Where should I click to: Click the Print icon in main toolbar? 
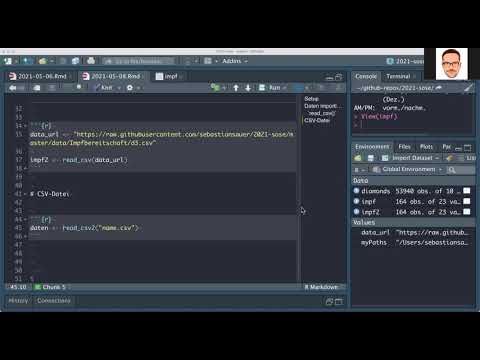(91, 61)
